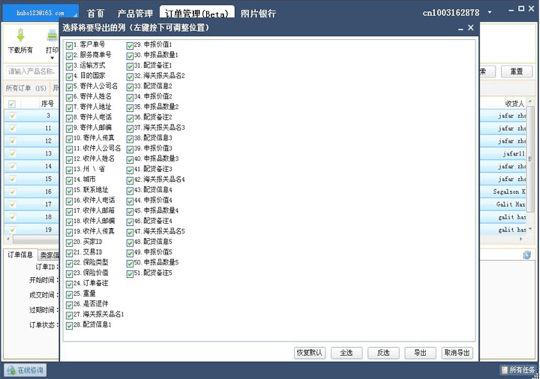Open dropdown on the account email tab

(x=75, y=14)
